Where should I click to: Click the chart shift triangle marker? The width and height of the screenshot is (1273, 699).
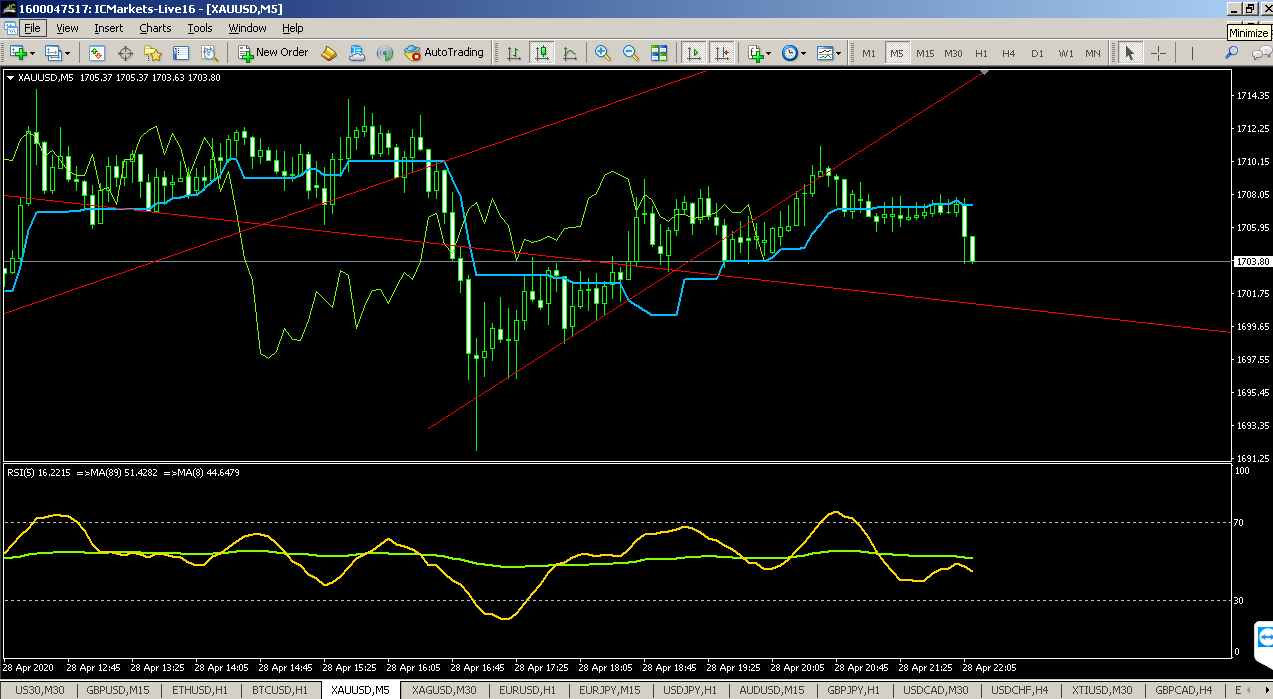click(985, 71)
